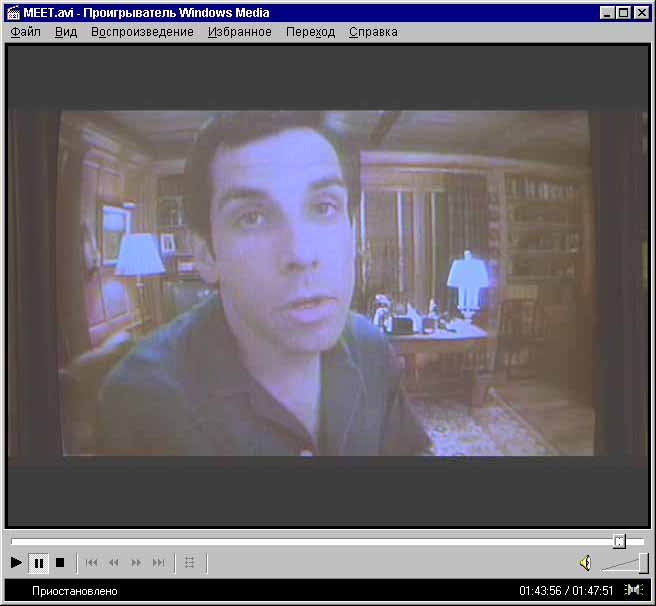Click the video display area

pos(328,285)
